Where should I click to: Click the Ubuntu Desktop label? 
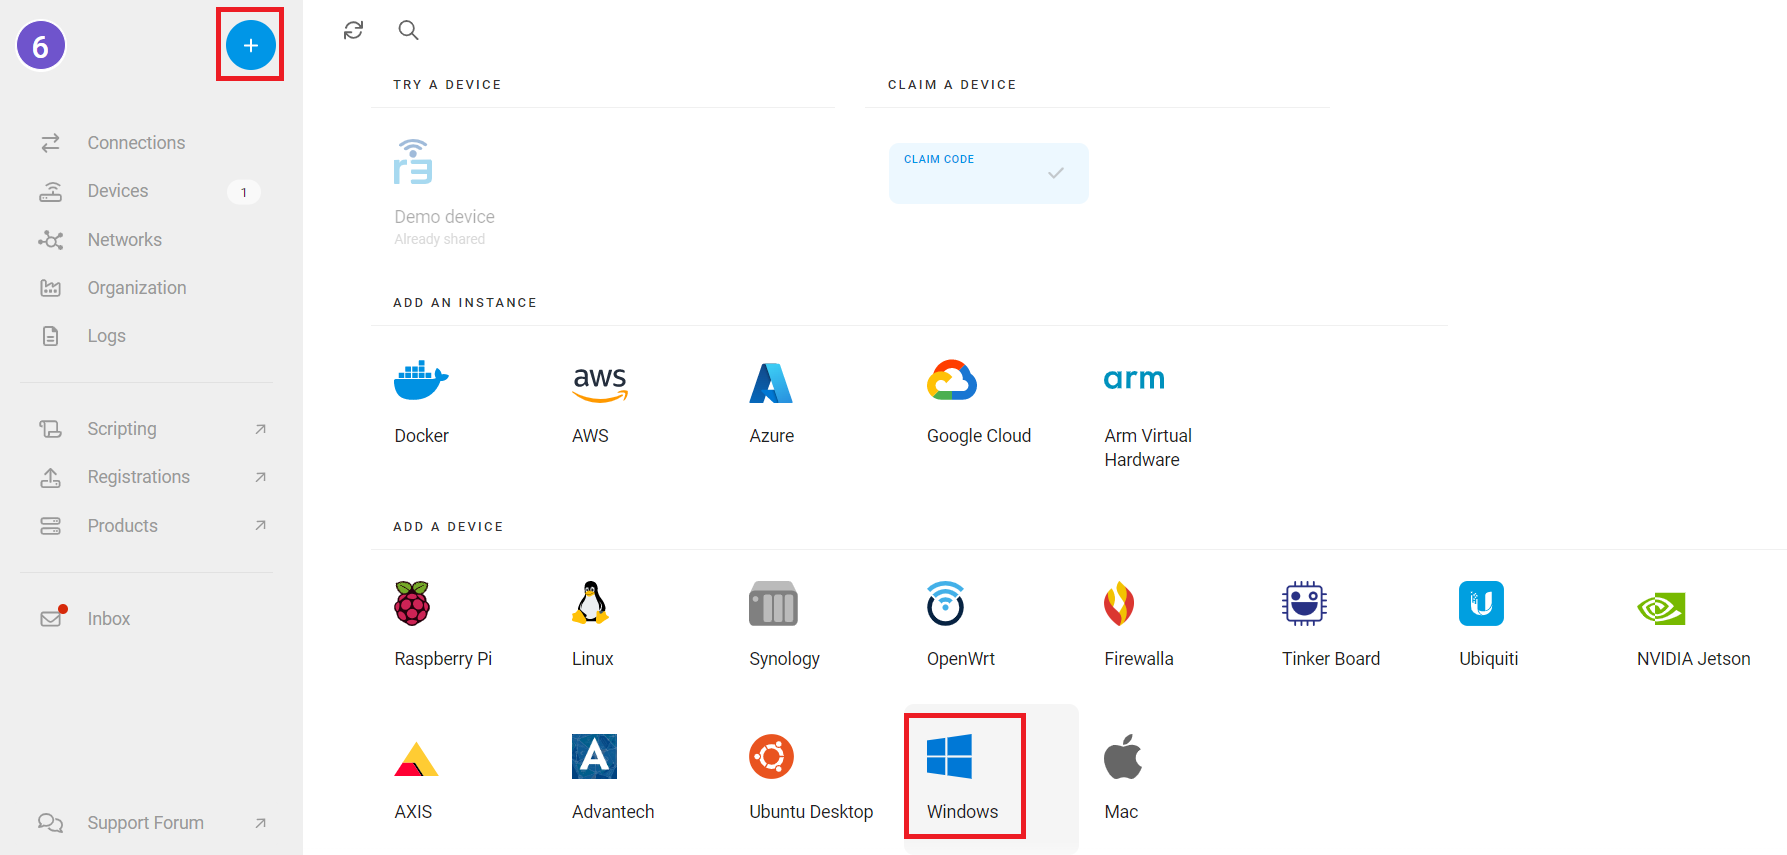click(811, 812)
